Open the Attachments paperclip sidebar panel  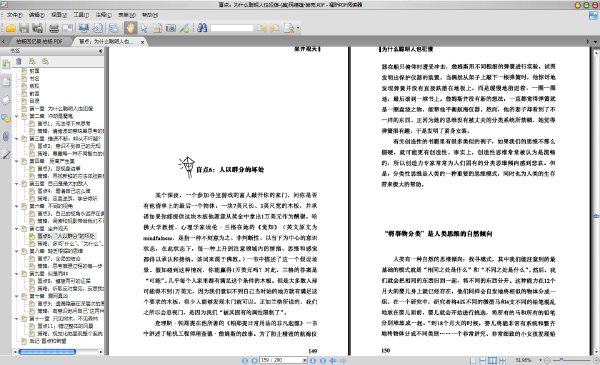coord(6,136)
